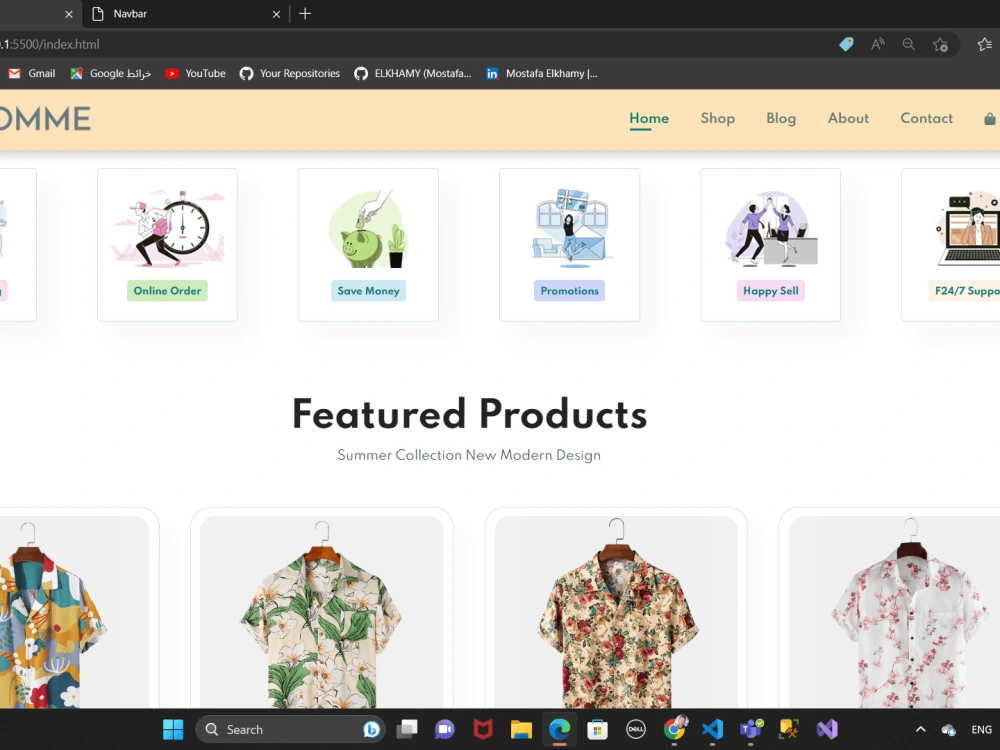Click the Promotions label
Screen dimensions: 1000x750
pyautogui.click(x=570, y=291)
